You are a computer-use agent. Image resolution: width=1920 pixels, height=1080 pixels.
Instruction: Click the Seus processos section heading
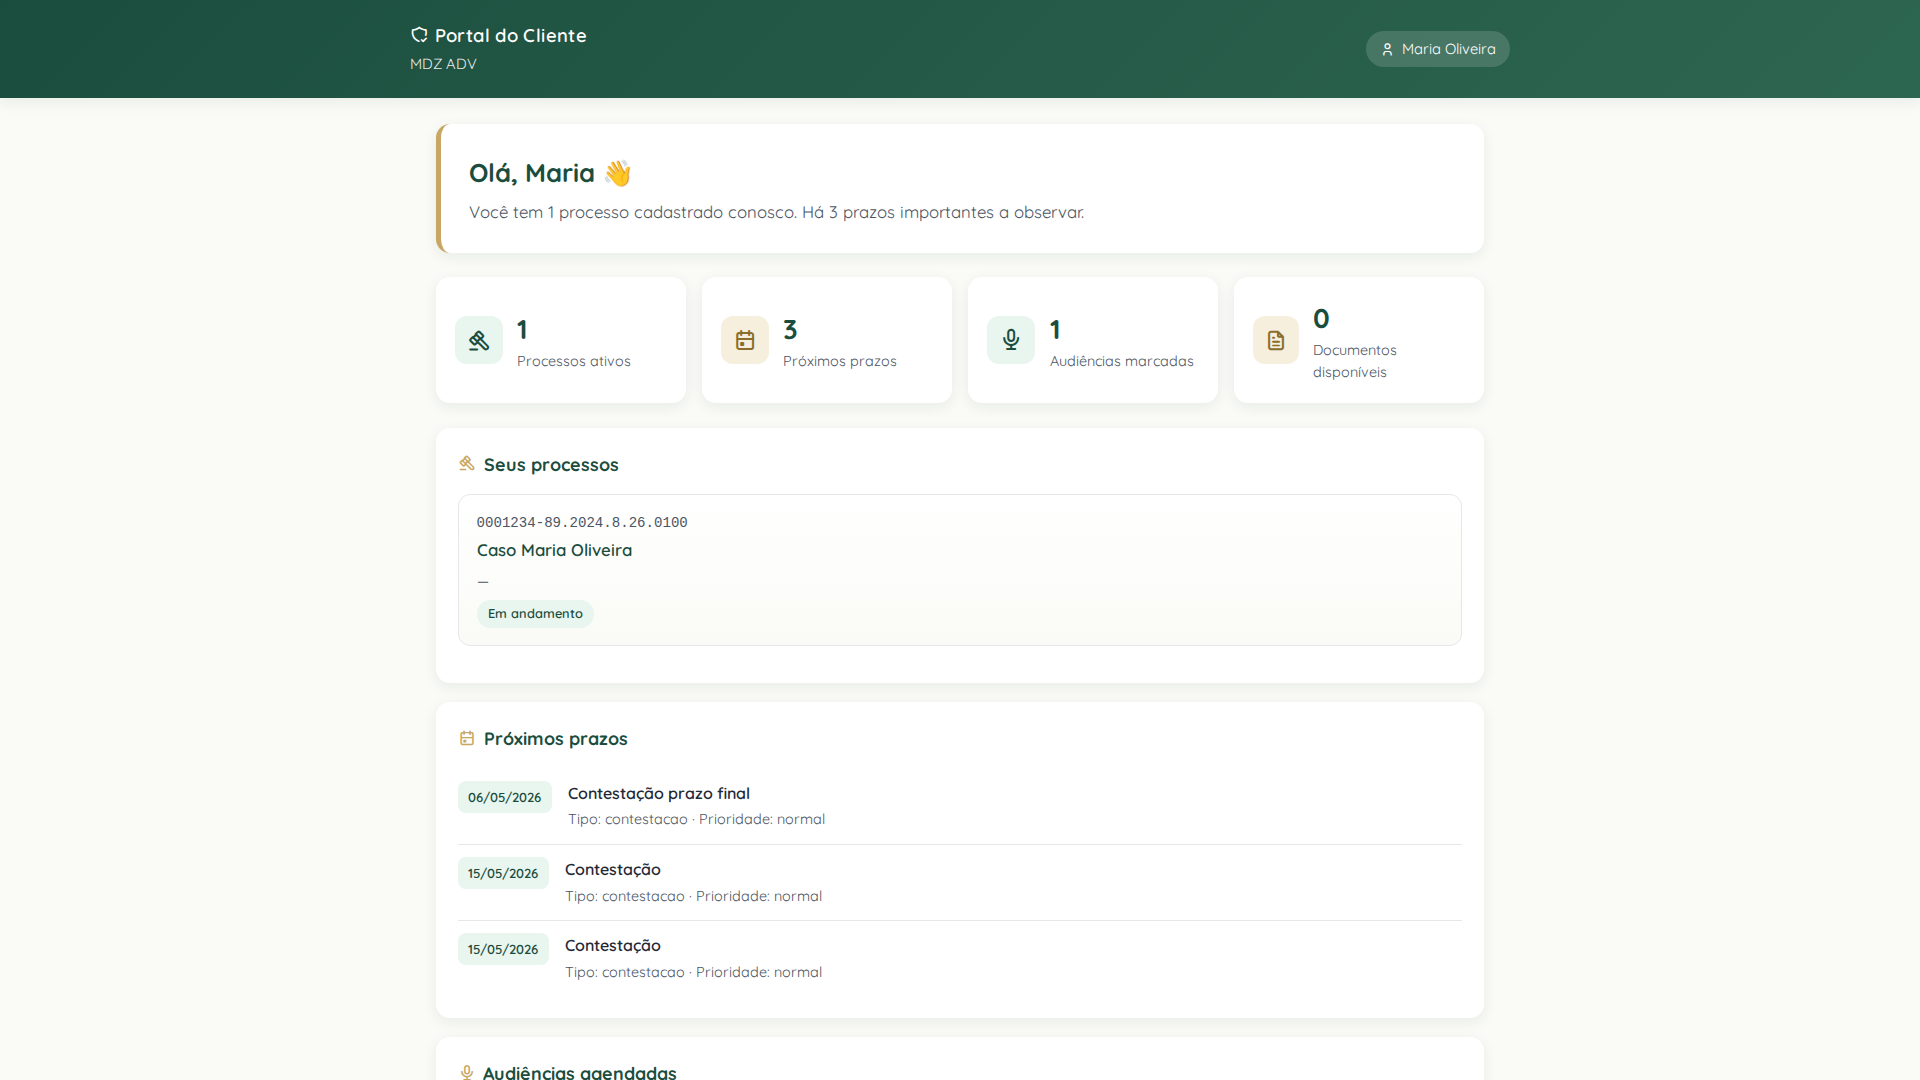tap(551, 464)
